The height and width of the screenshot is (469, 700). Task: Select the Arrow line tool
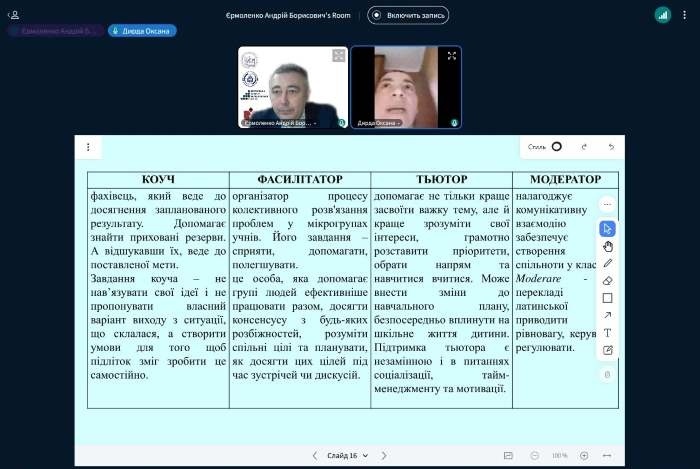pos(607,315)
